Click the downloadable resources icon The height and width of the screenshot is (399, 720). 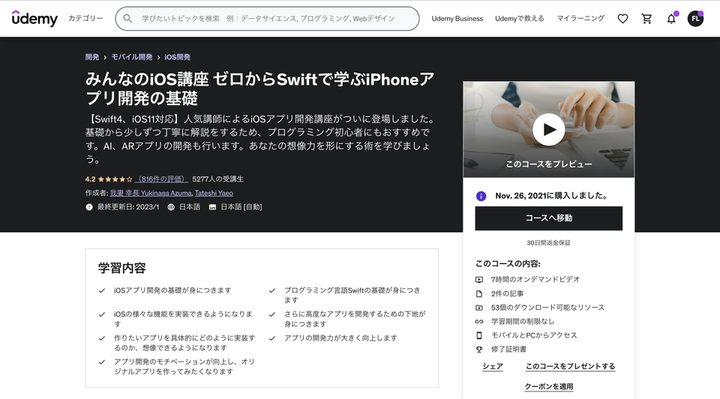click(479, 308)
